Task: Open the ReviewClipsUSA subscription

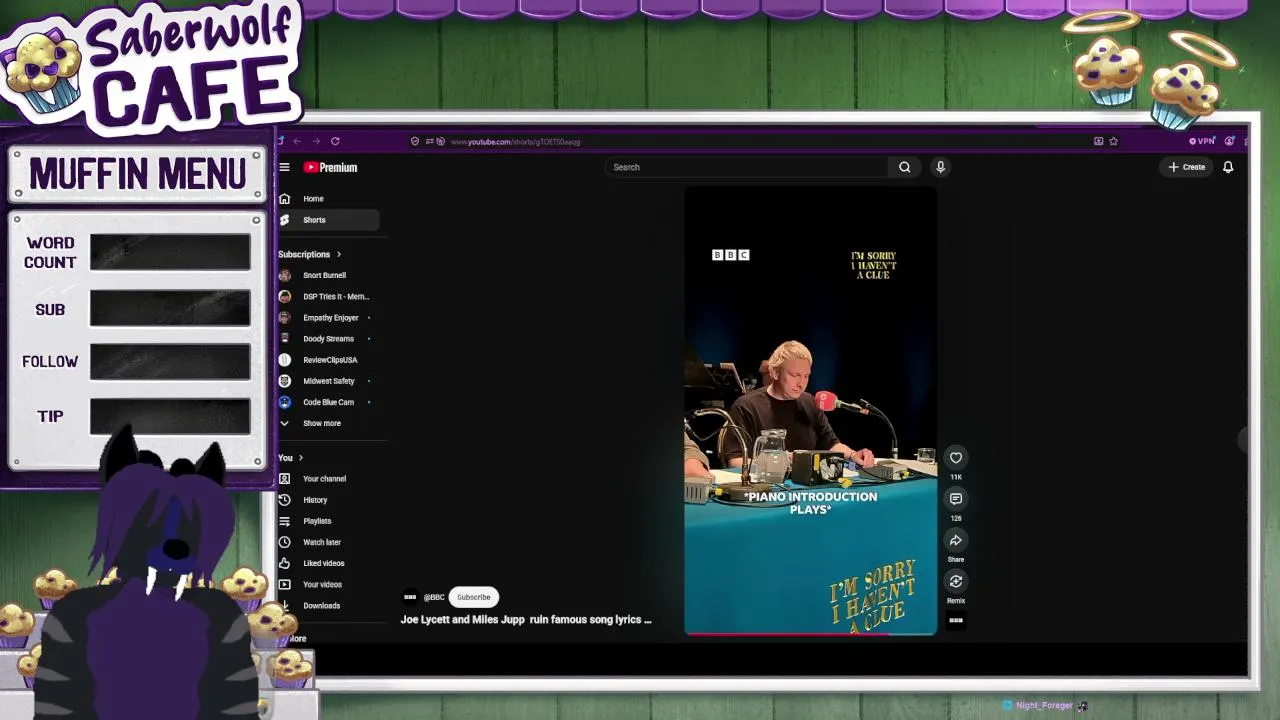Action: (x=328, y=360)
